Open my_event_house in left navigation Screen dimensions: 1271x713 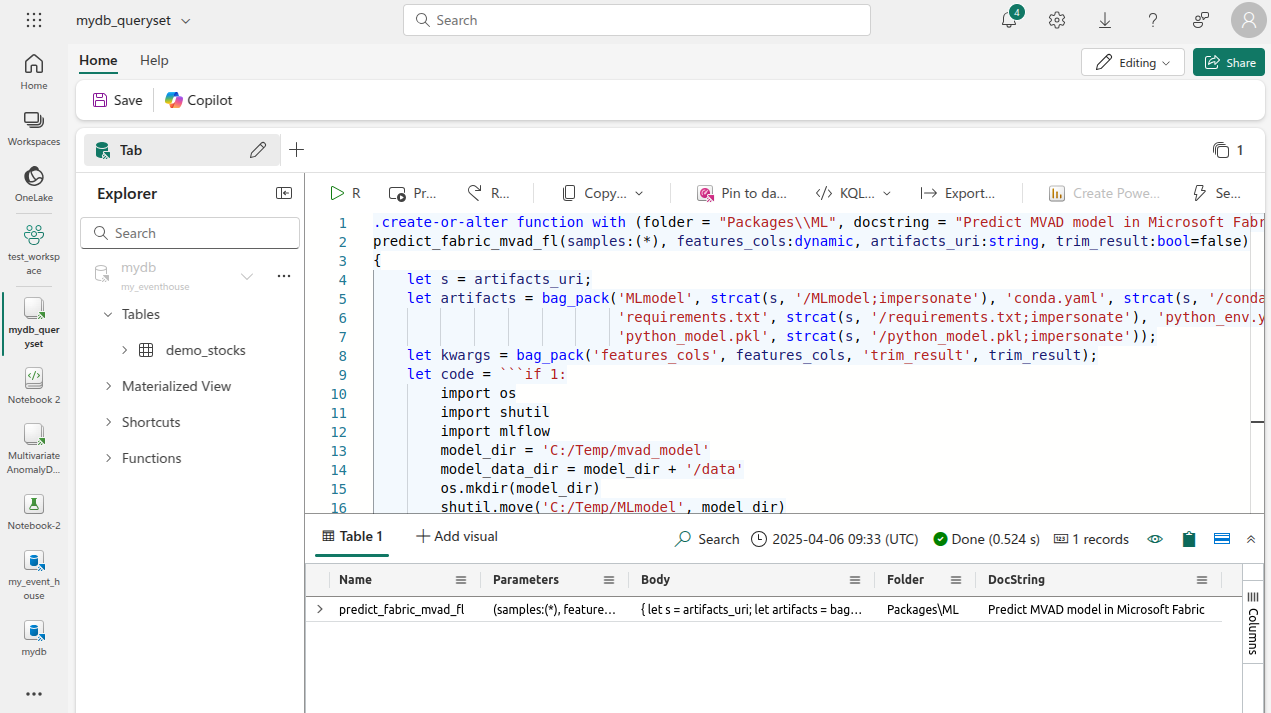(34, 575)
